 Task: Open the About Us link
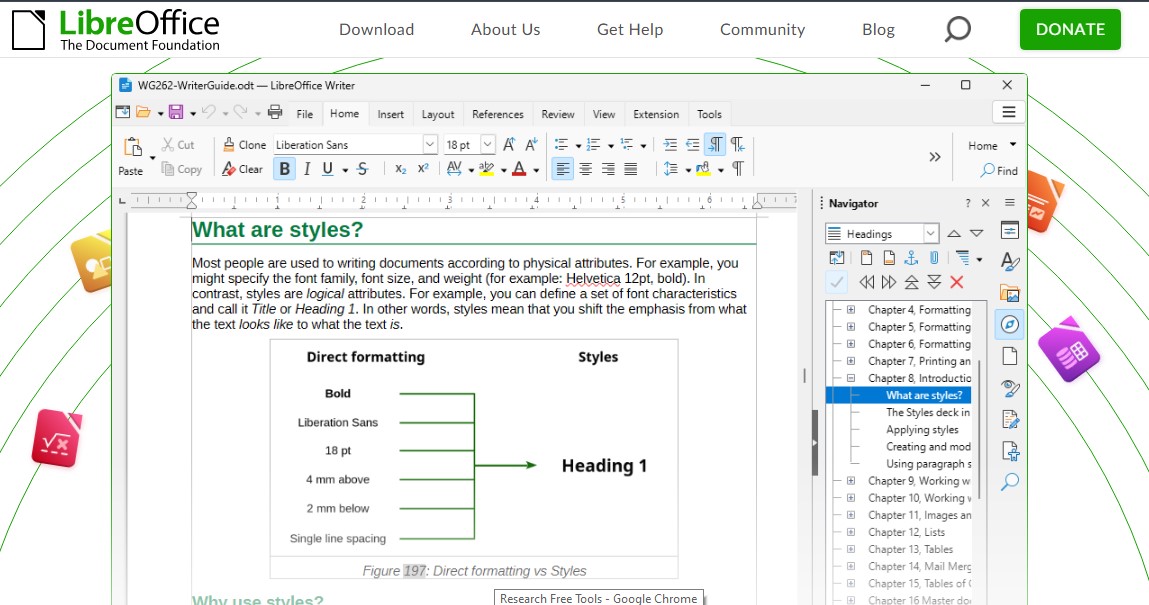[505, 29]
